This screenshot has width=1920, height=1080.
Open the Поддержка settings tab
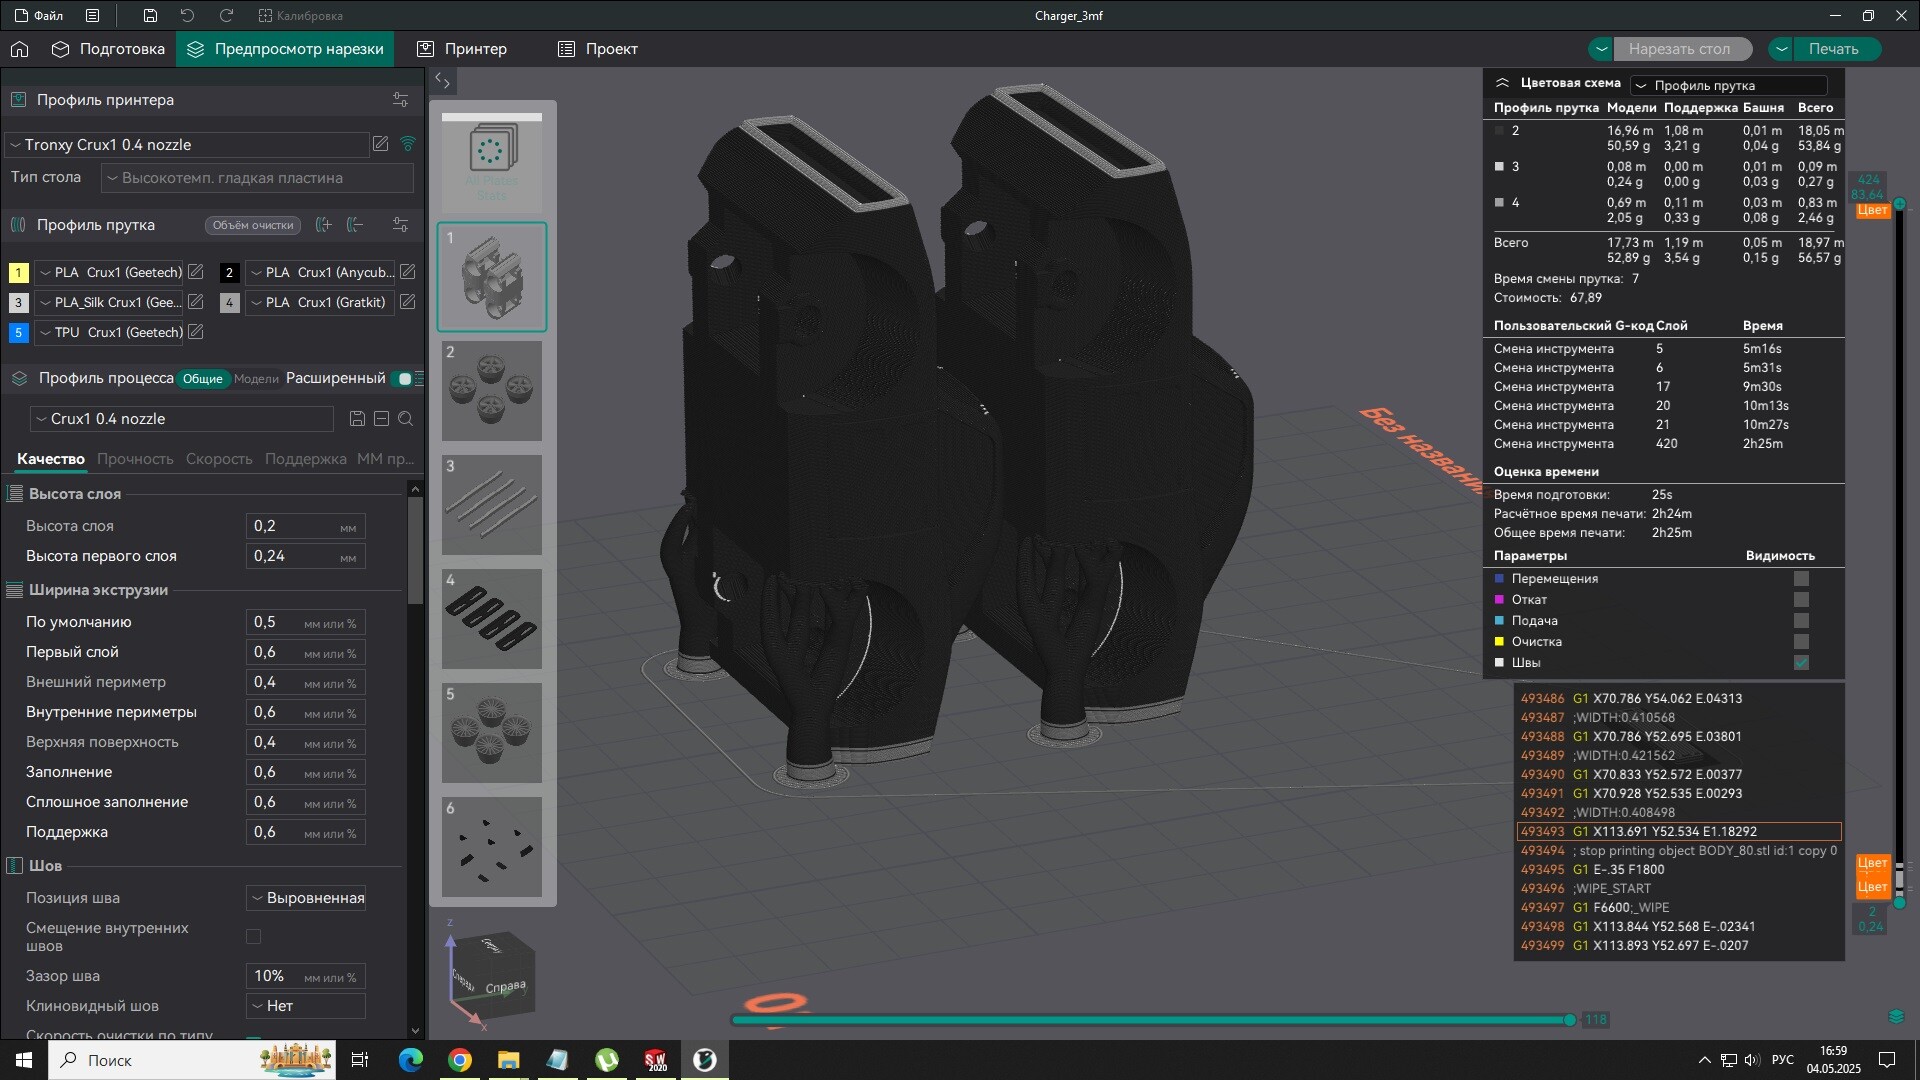305,459
